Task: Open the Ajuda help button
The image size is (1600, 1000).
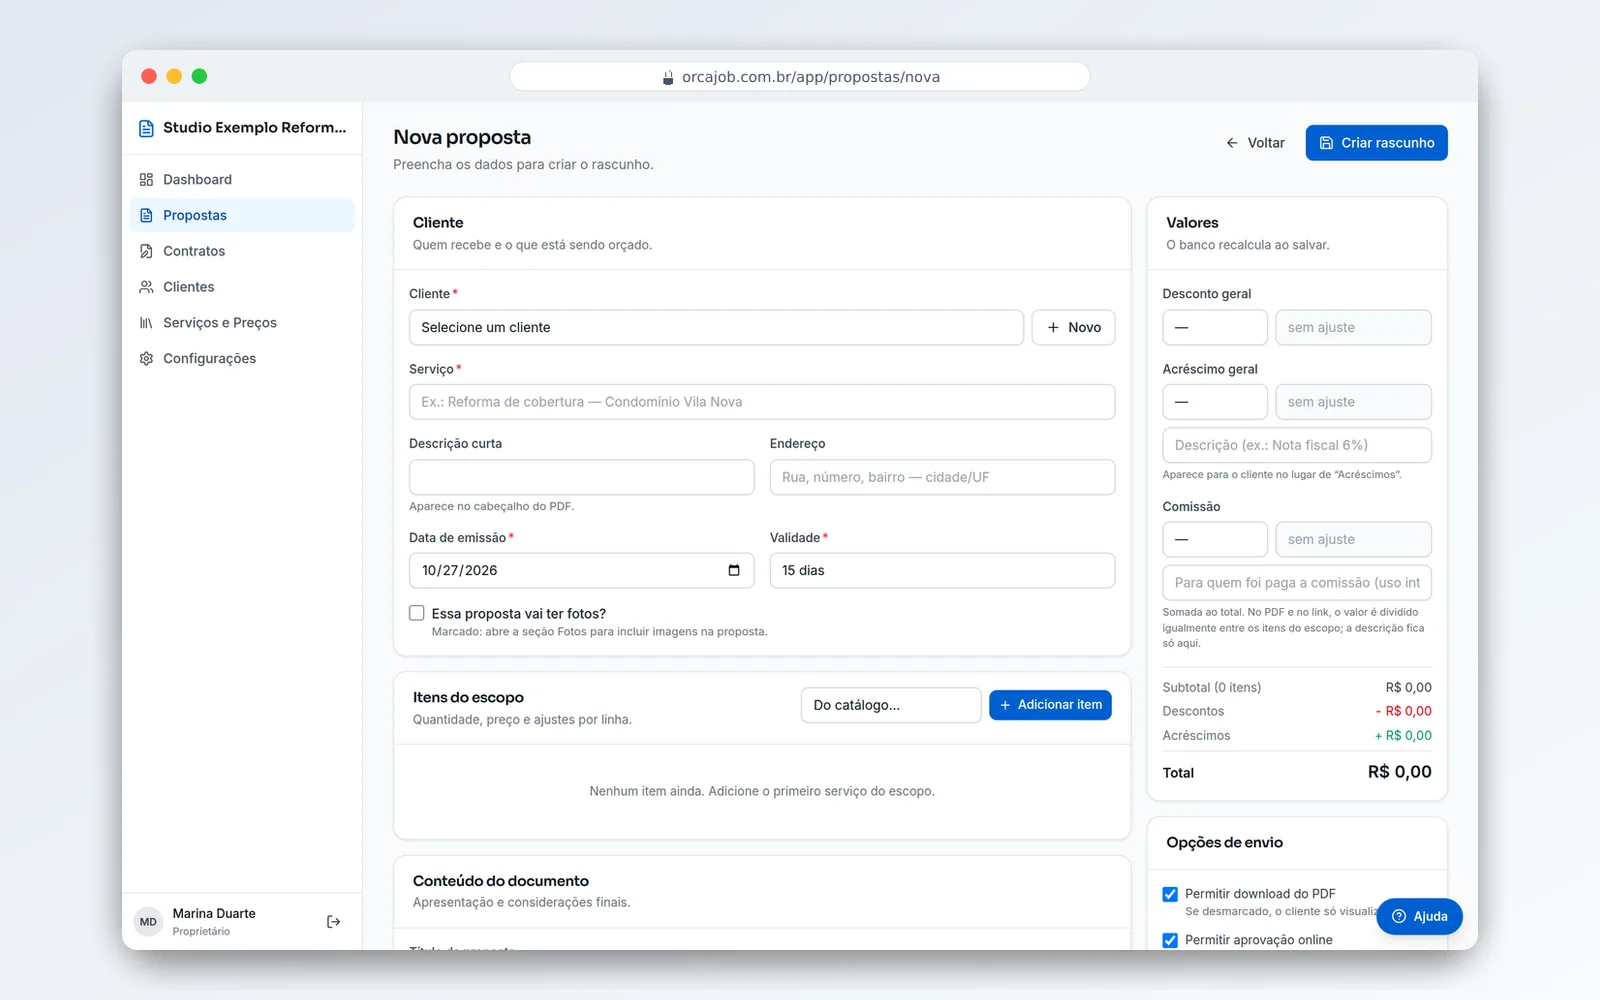Action: click(1419, 916)
